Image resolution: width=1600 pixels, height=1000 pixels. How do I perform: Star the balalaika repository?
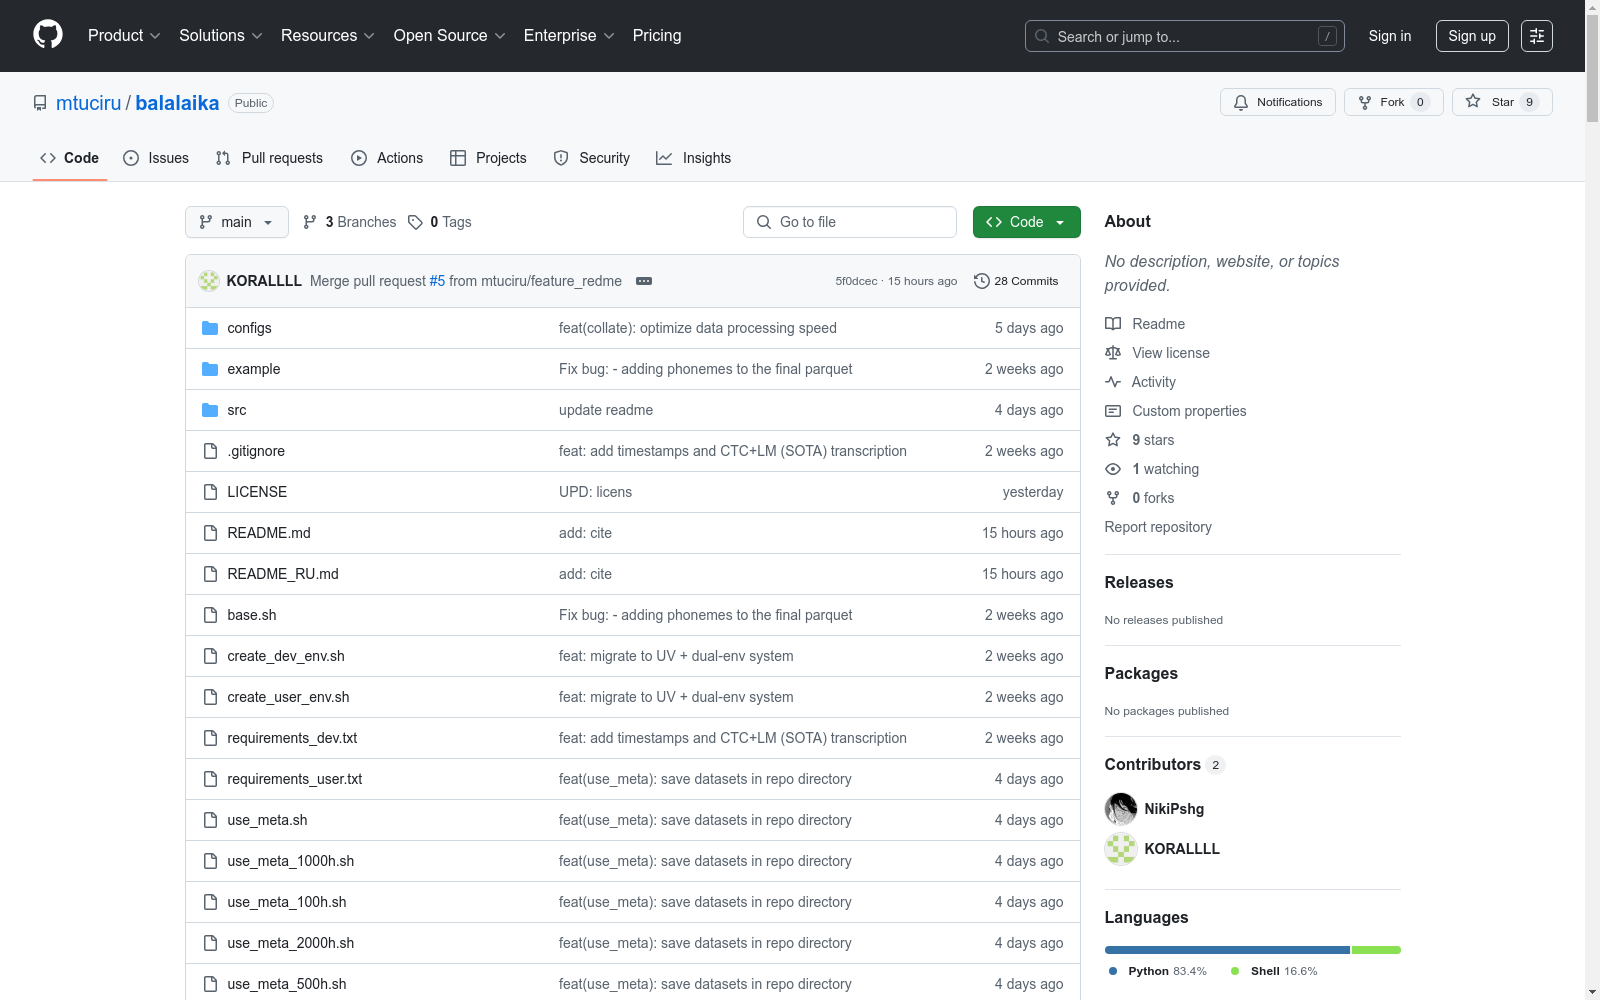point(1502,102)
